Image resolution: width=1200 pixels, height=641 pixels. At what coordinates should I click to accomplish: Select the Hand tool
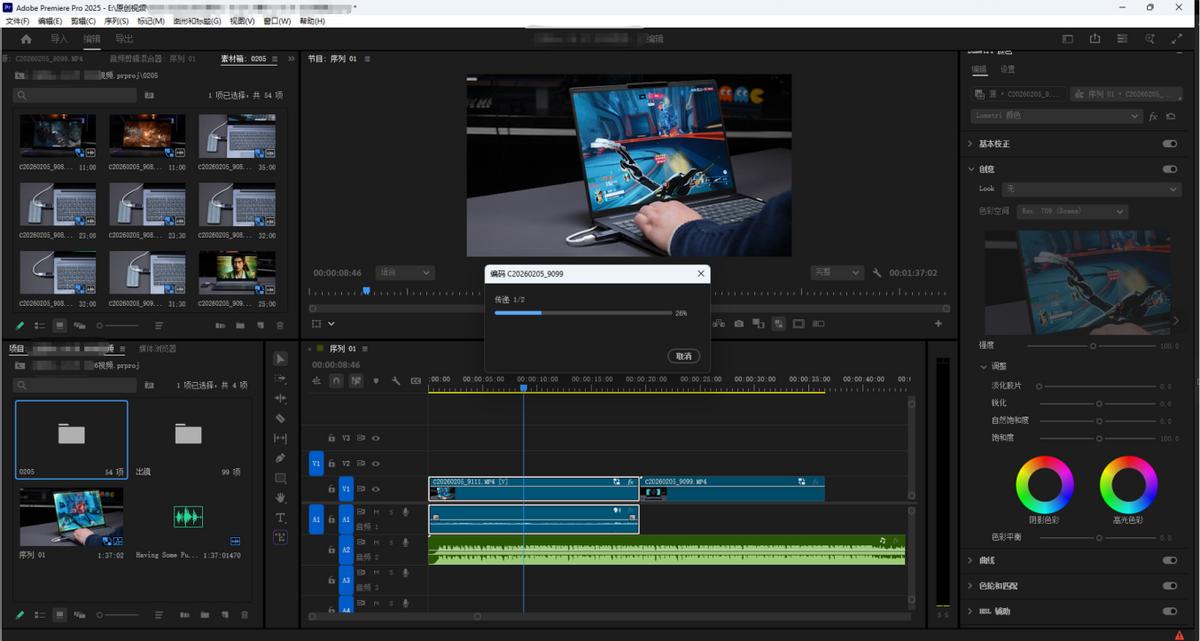pyautogui.click(x=281, y=497)
